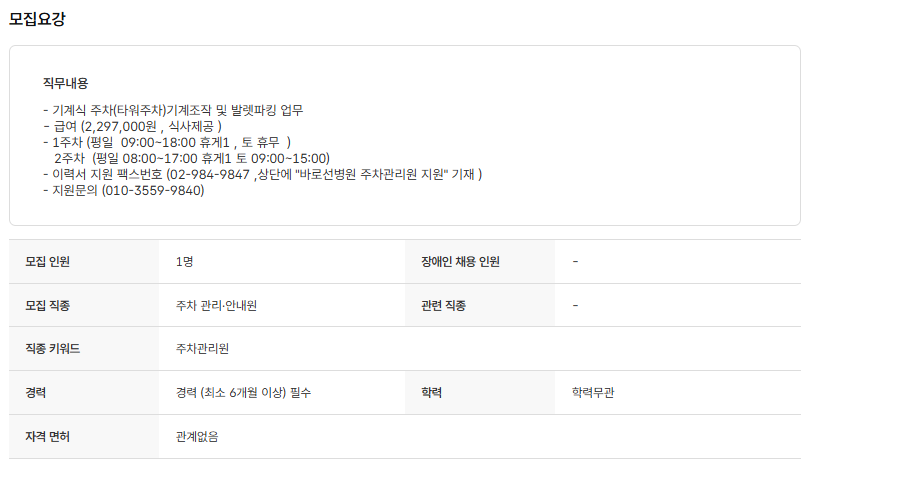Click the 학력 label cell
This screenshot has height=486, width=910.
(x=431, y=393)
